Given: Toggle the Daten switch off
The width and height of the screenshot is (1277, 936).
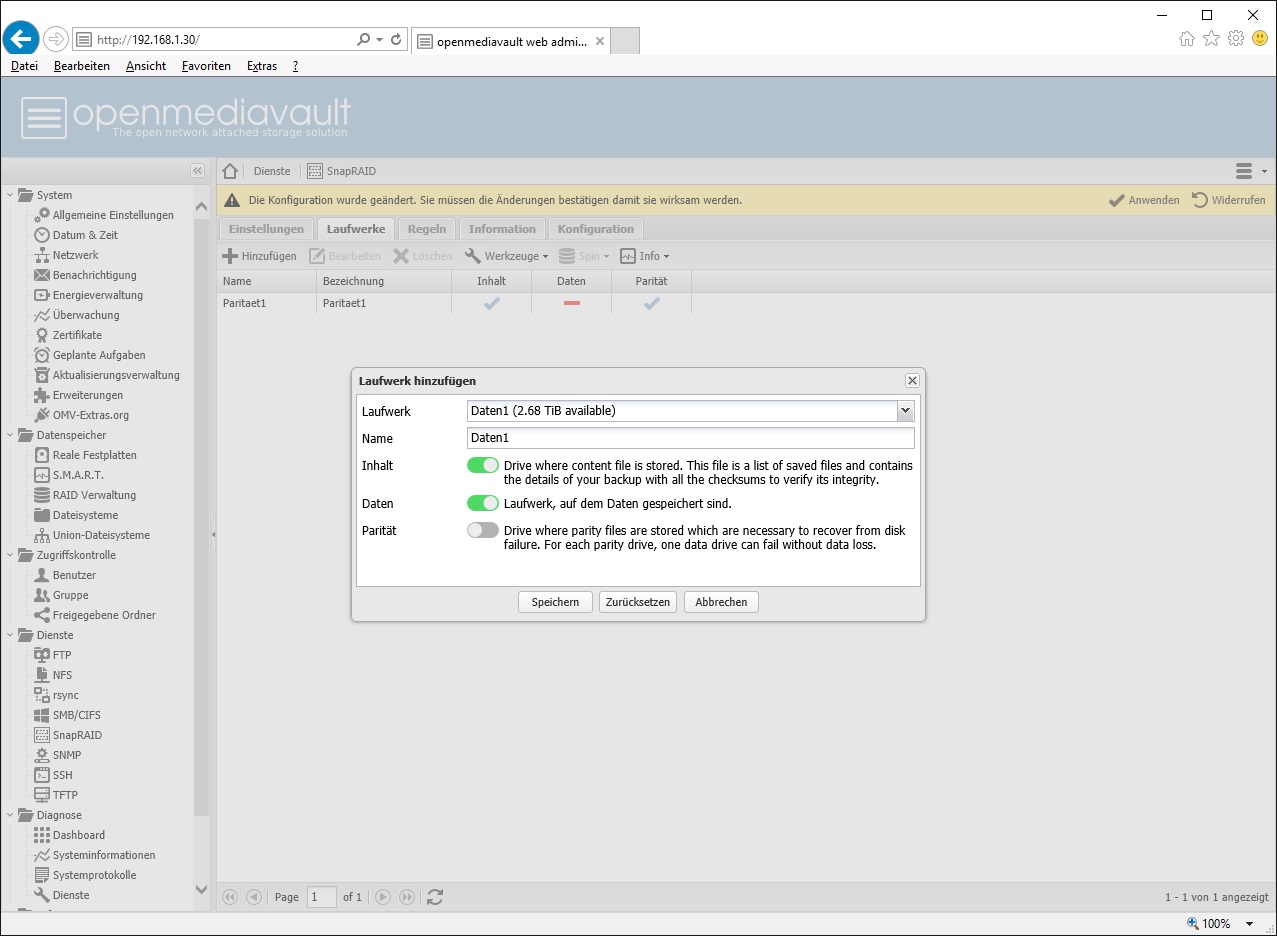Looking at the screenshot, I should pos(483,503).
